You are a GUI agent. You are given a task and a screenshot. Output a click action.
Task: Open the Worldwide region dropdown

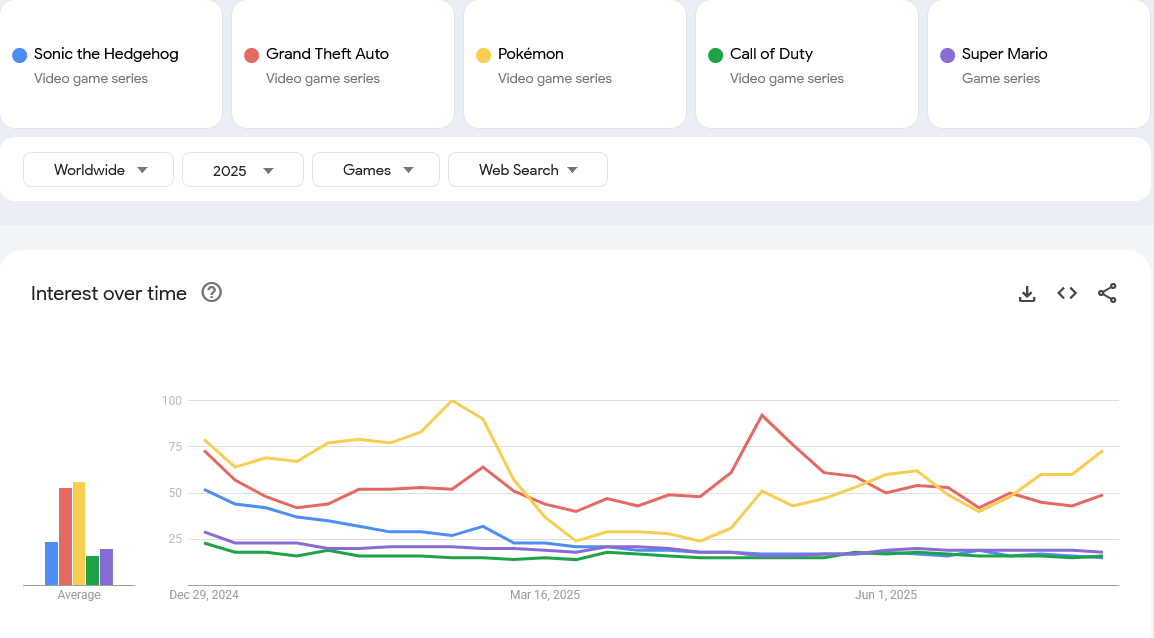pos(99,170)
